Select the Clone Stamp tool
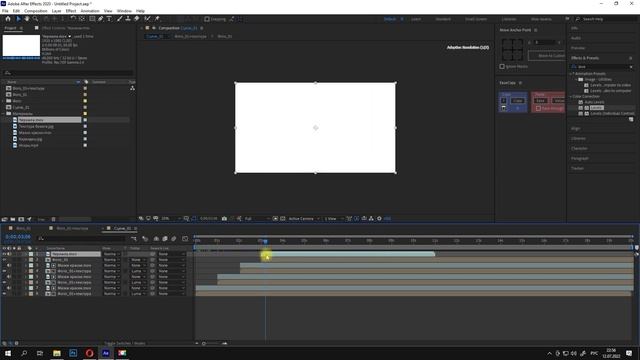This screenshot has height=360, width=640. coord(128,19)
